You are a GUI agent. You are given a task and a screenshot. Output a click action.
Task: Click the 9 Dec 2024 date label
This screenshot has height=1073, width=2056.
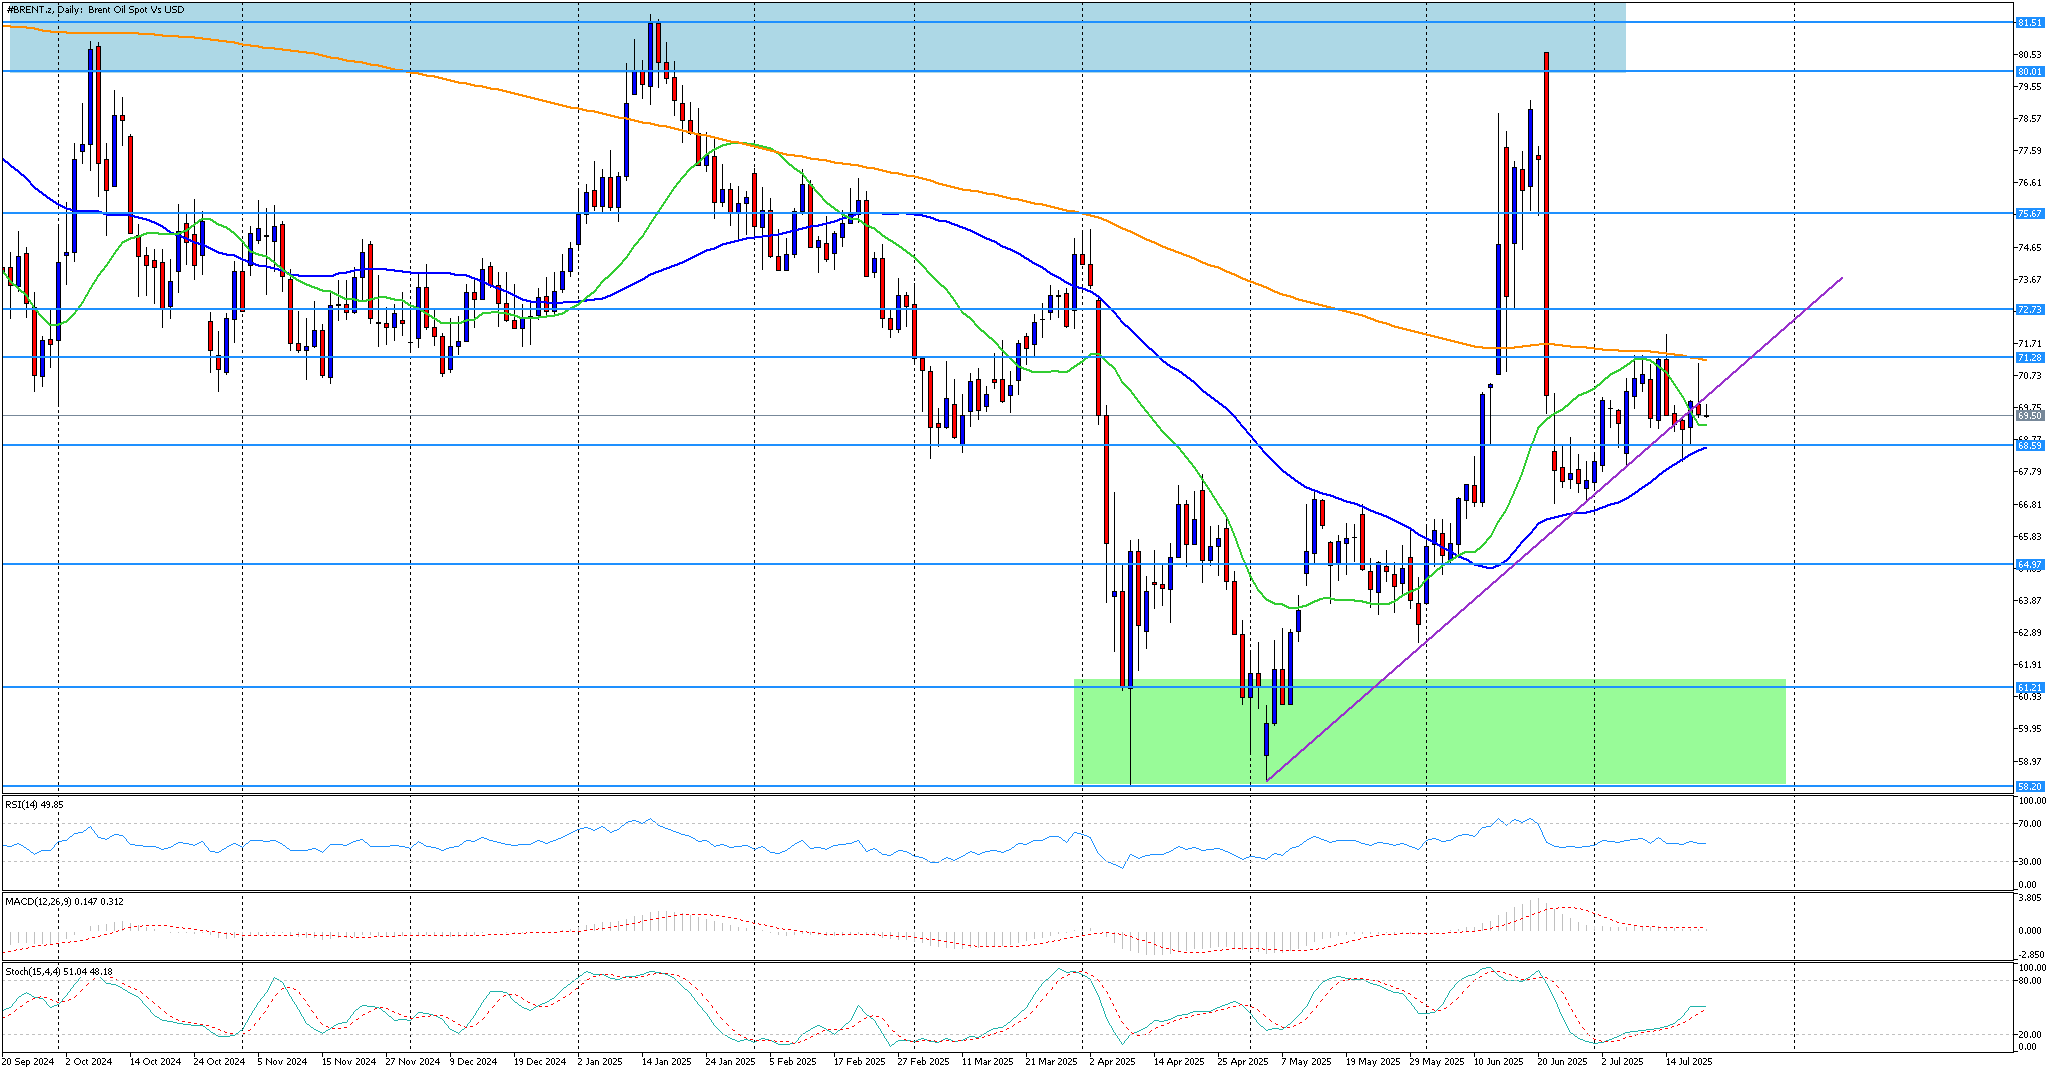(474, 1061)
